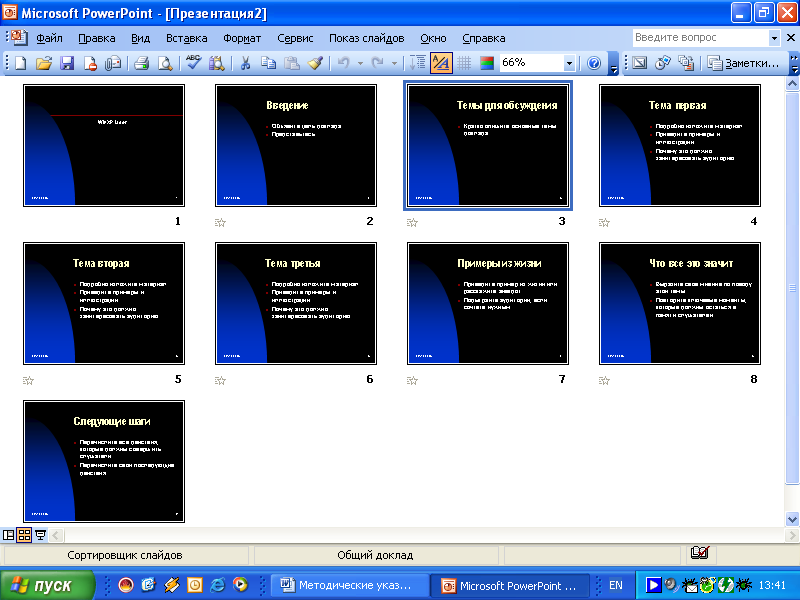This screenshot has height=600, width=800.
Task: Open the Справка menu
Action: 484,38
